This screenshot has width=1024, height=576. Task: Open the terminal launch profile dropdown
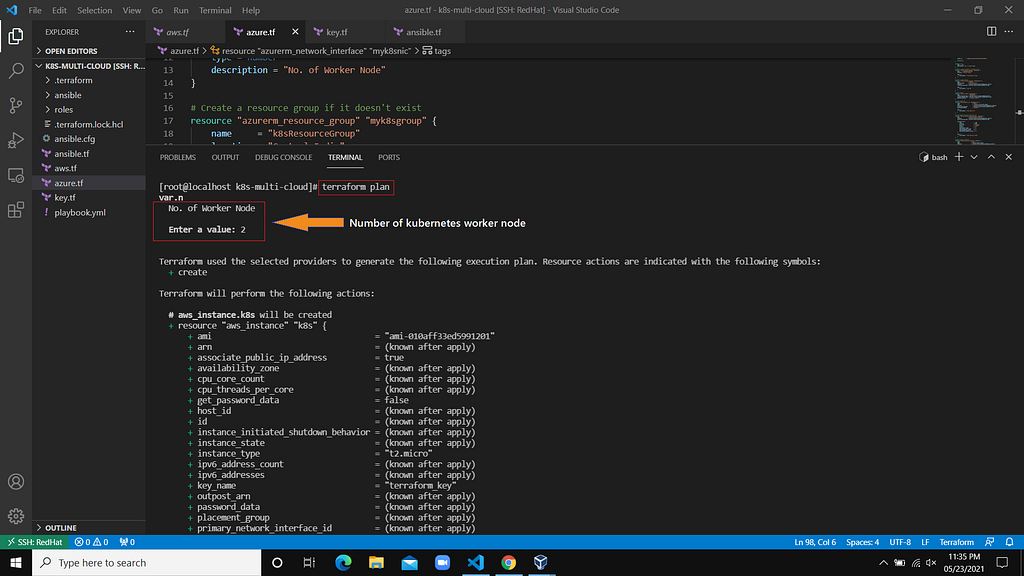click(974, 157)
